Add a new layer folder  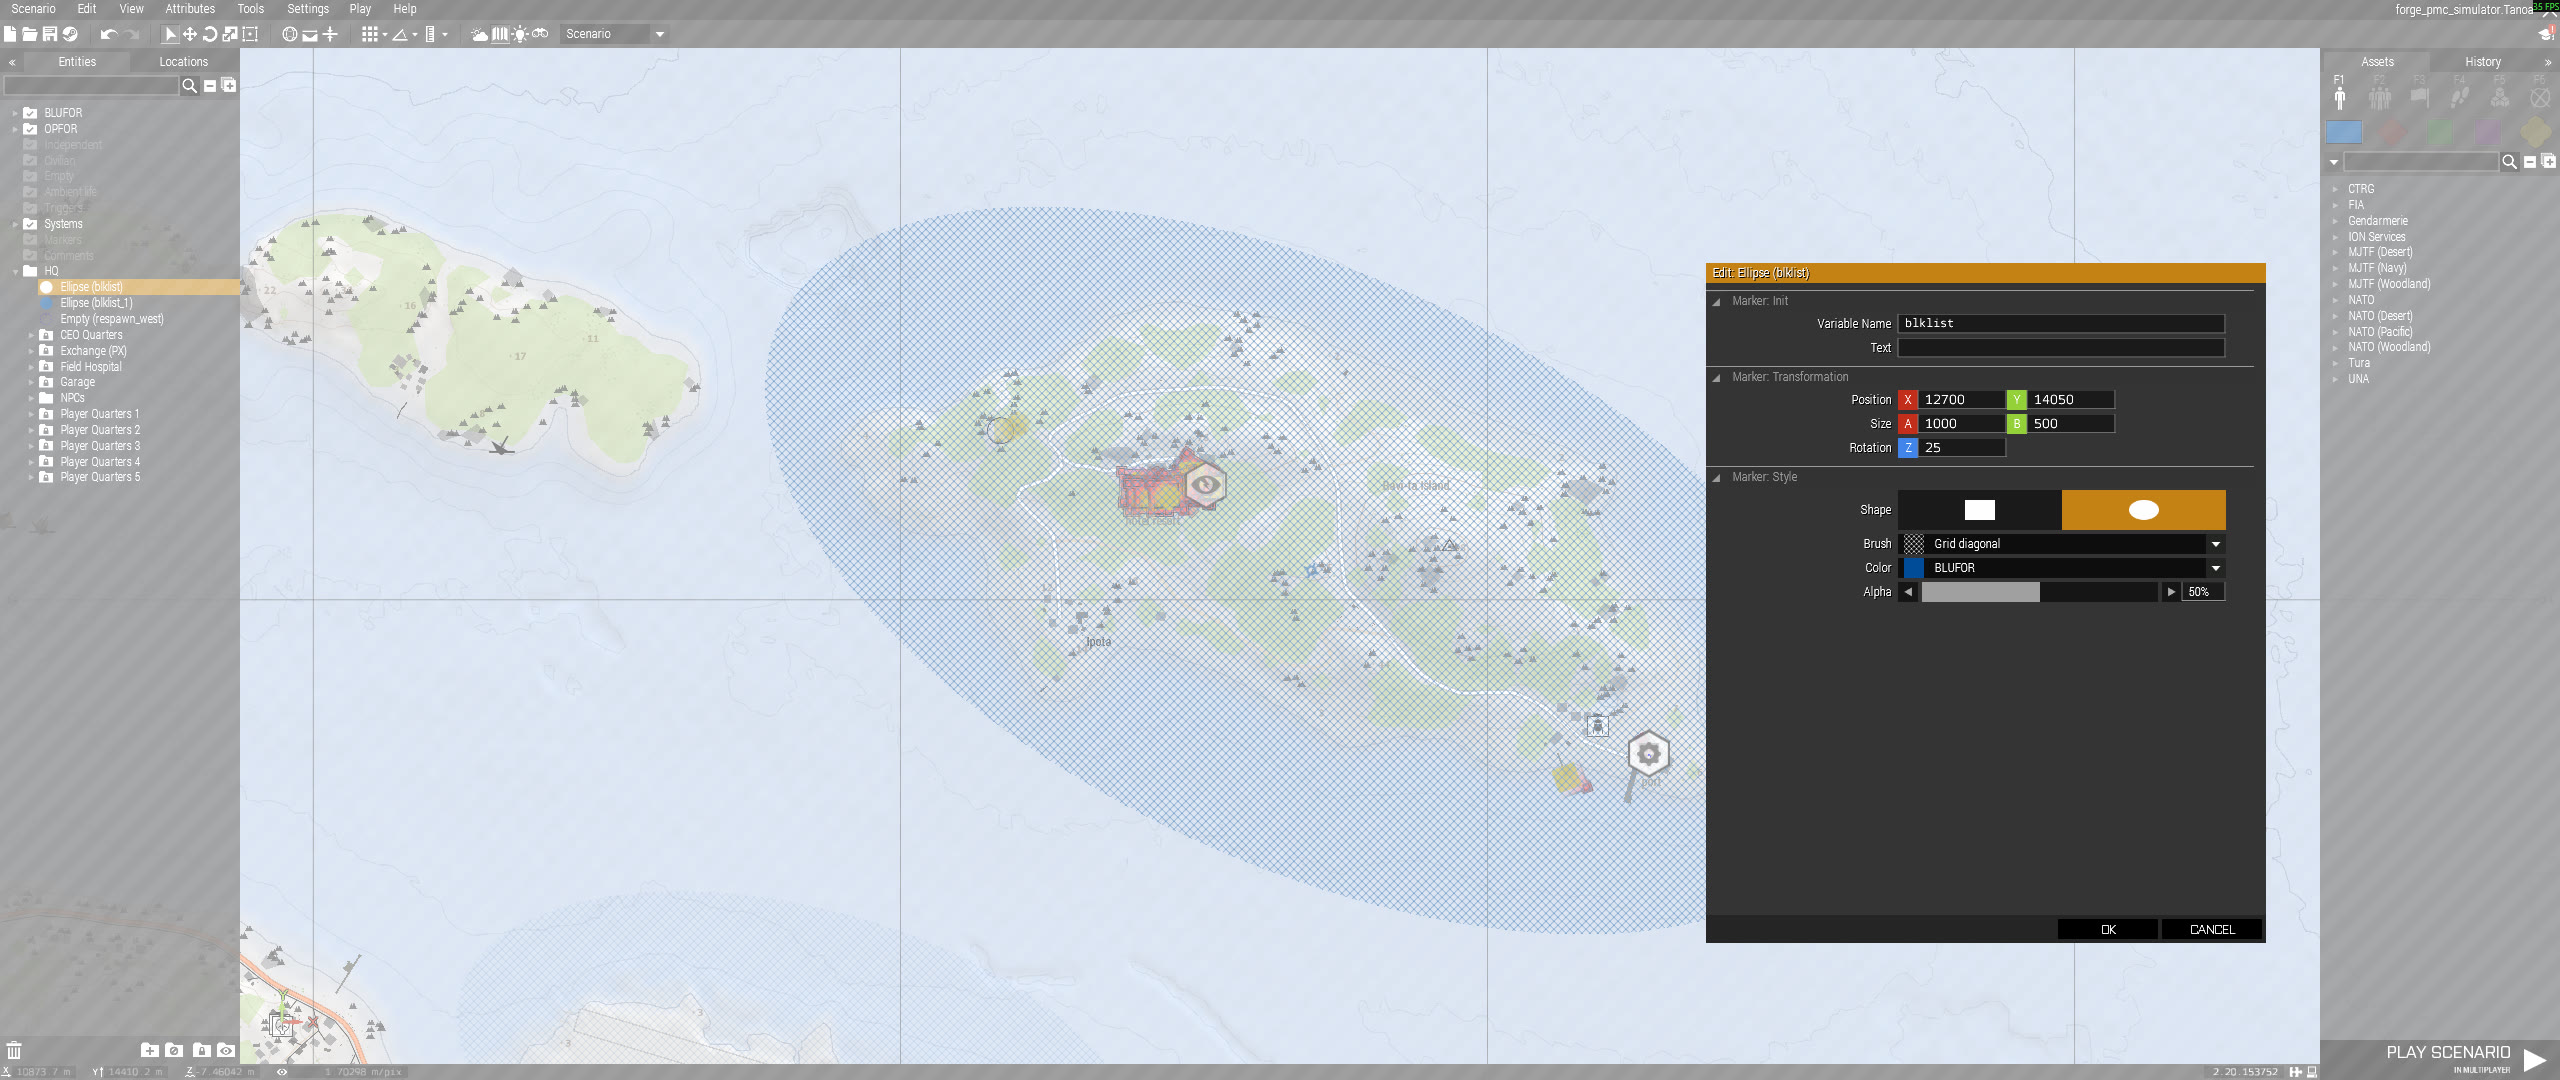click(x=149, y=1050)
